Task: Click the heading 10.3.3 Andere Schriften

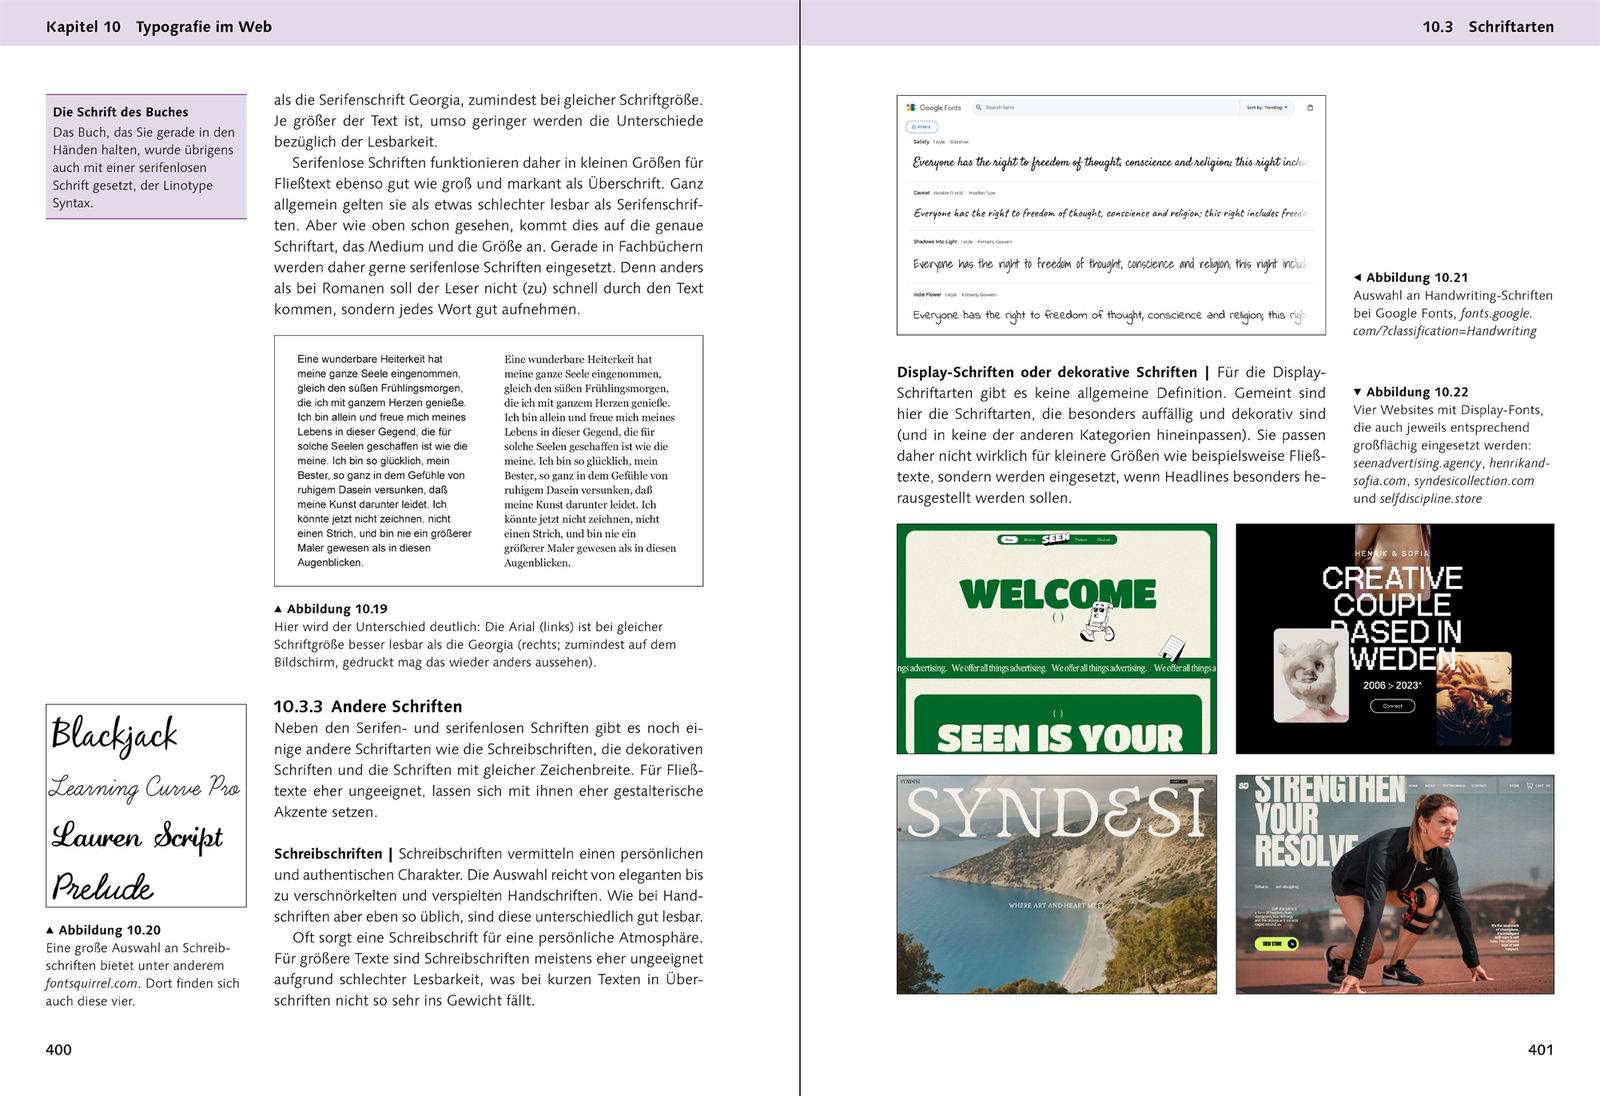Action: tap(368, 706)
